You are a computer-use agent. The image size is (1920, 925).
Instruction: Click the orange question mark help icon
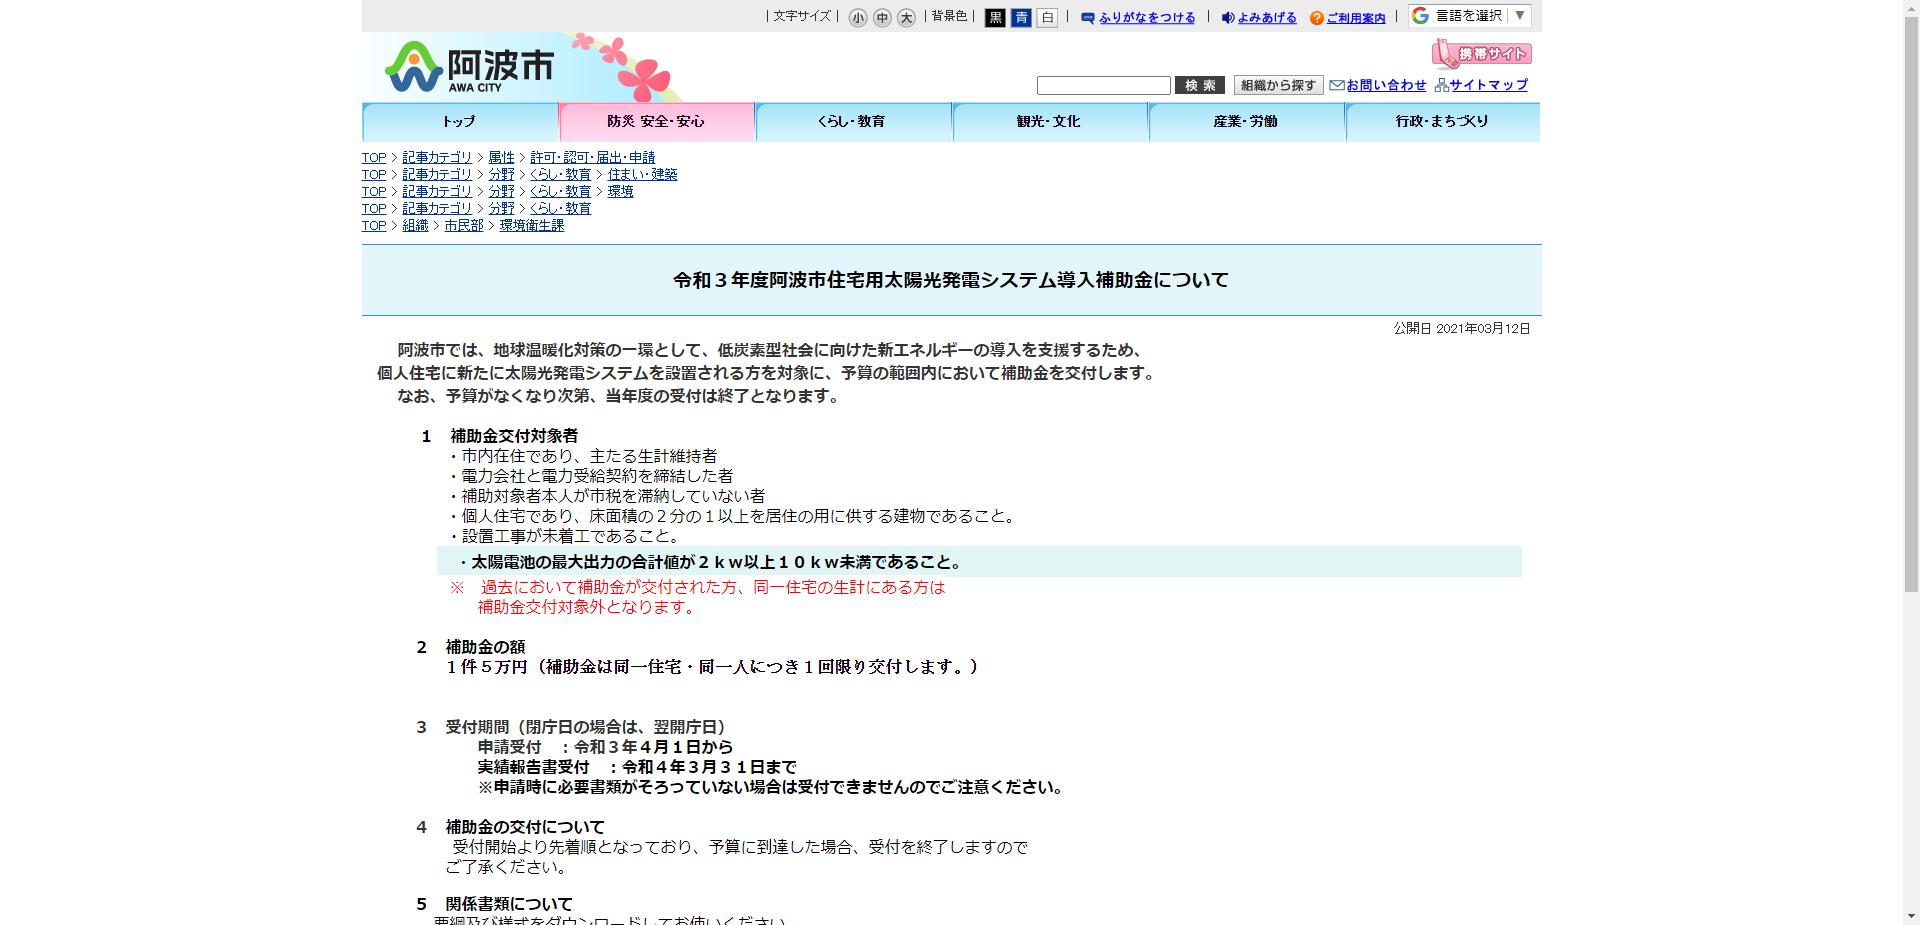tap(1316, 18)
